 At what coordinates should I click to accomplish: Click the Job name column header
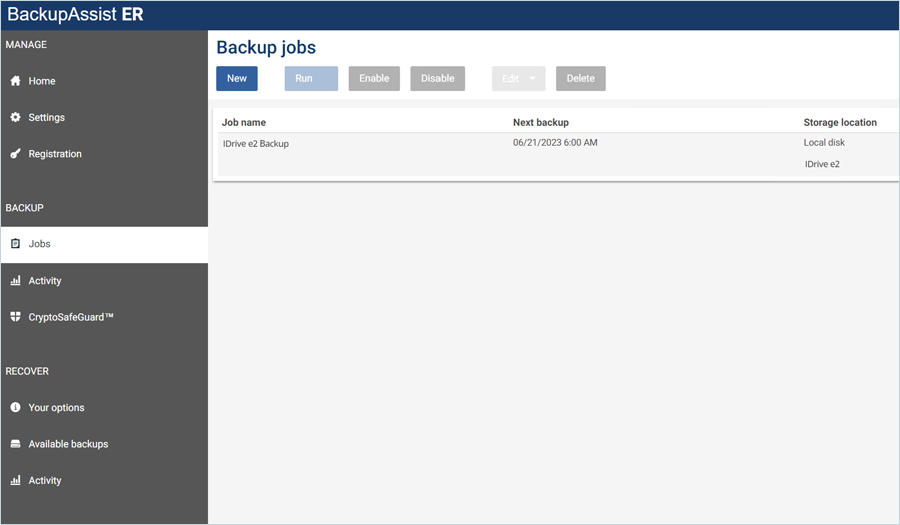coord(244,122)
